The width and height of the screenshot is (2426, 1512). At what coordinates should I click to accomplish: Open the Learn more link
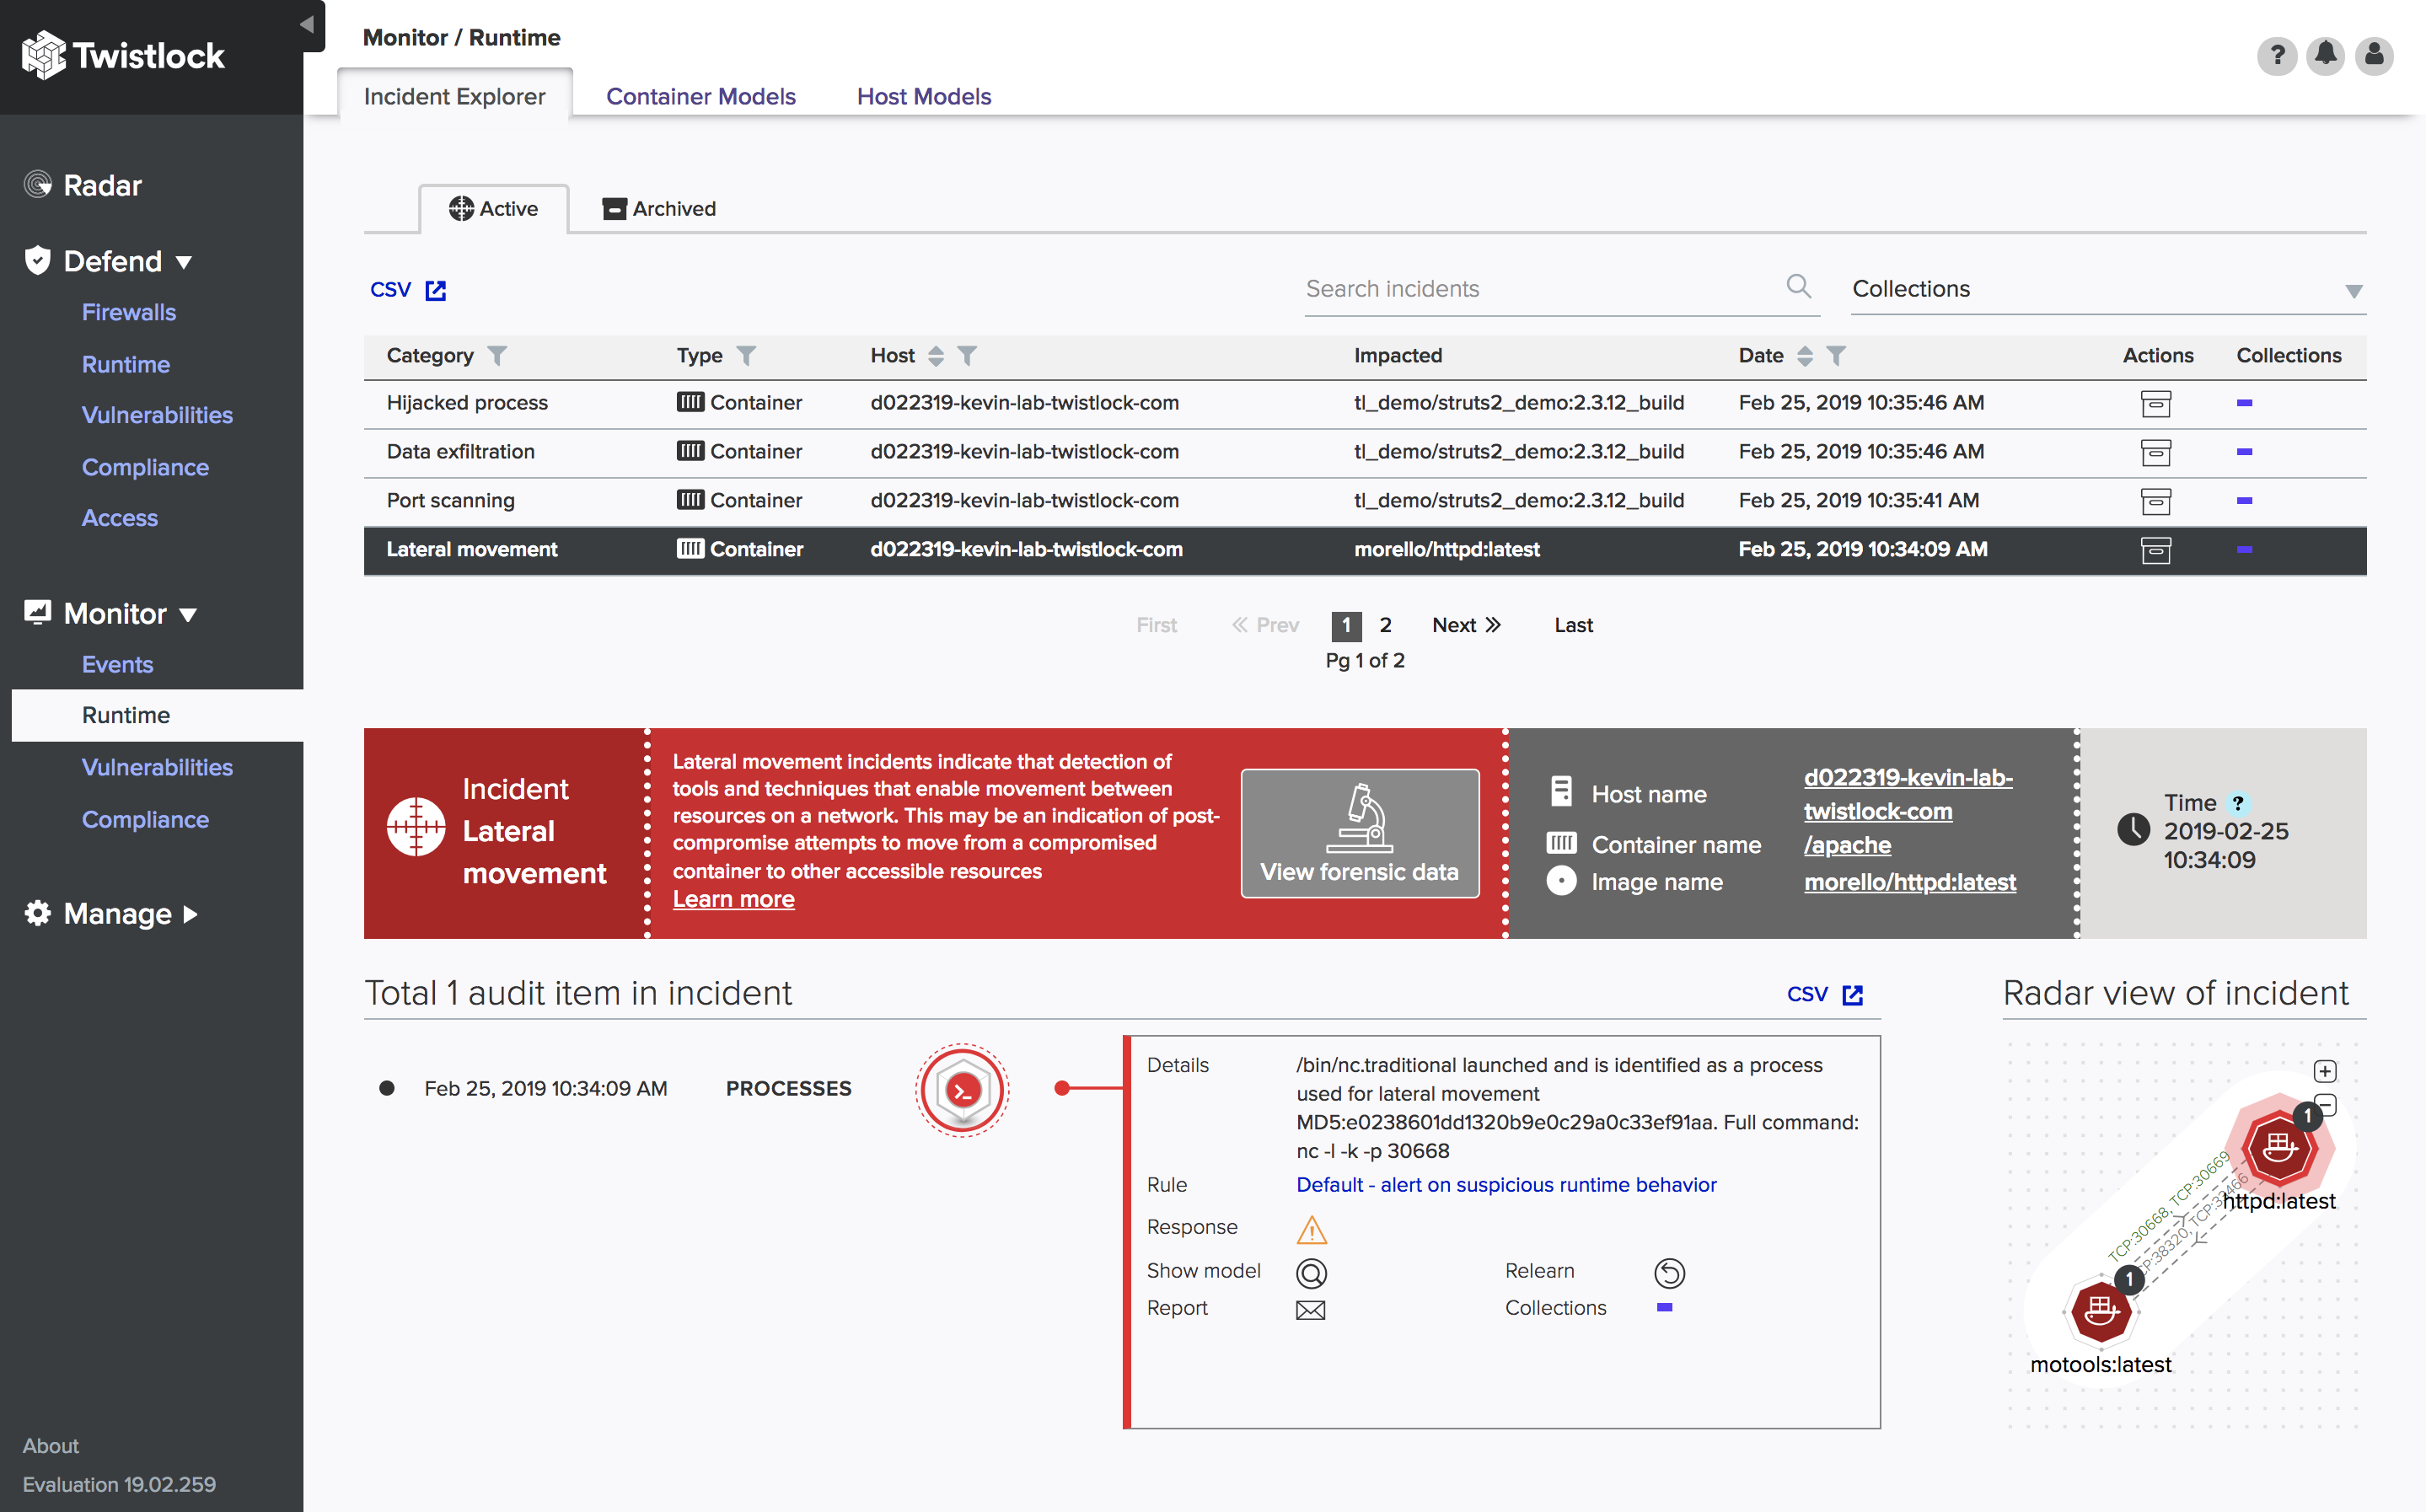point(733,899)
